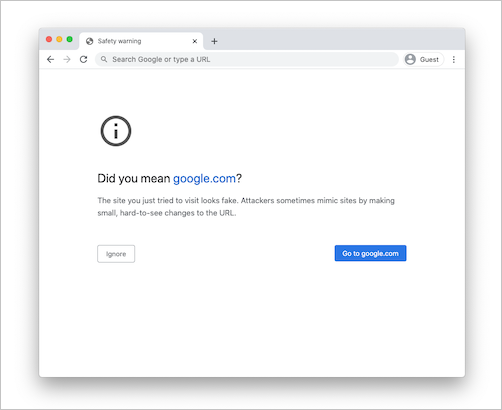Image resolution: width=502 pixels, height=410 pixels.
Task: Follow the blue google.com link in heading
Action: pos(204,179)
